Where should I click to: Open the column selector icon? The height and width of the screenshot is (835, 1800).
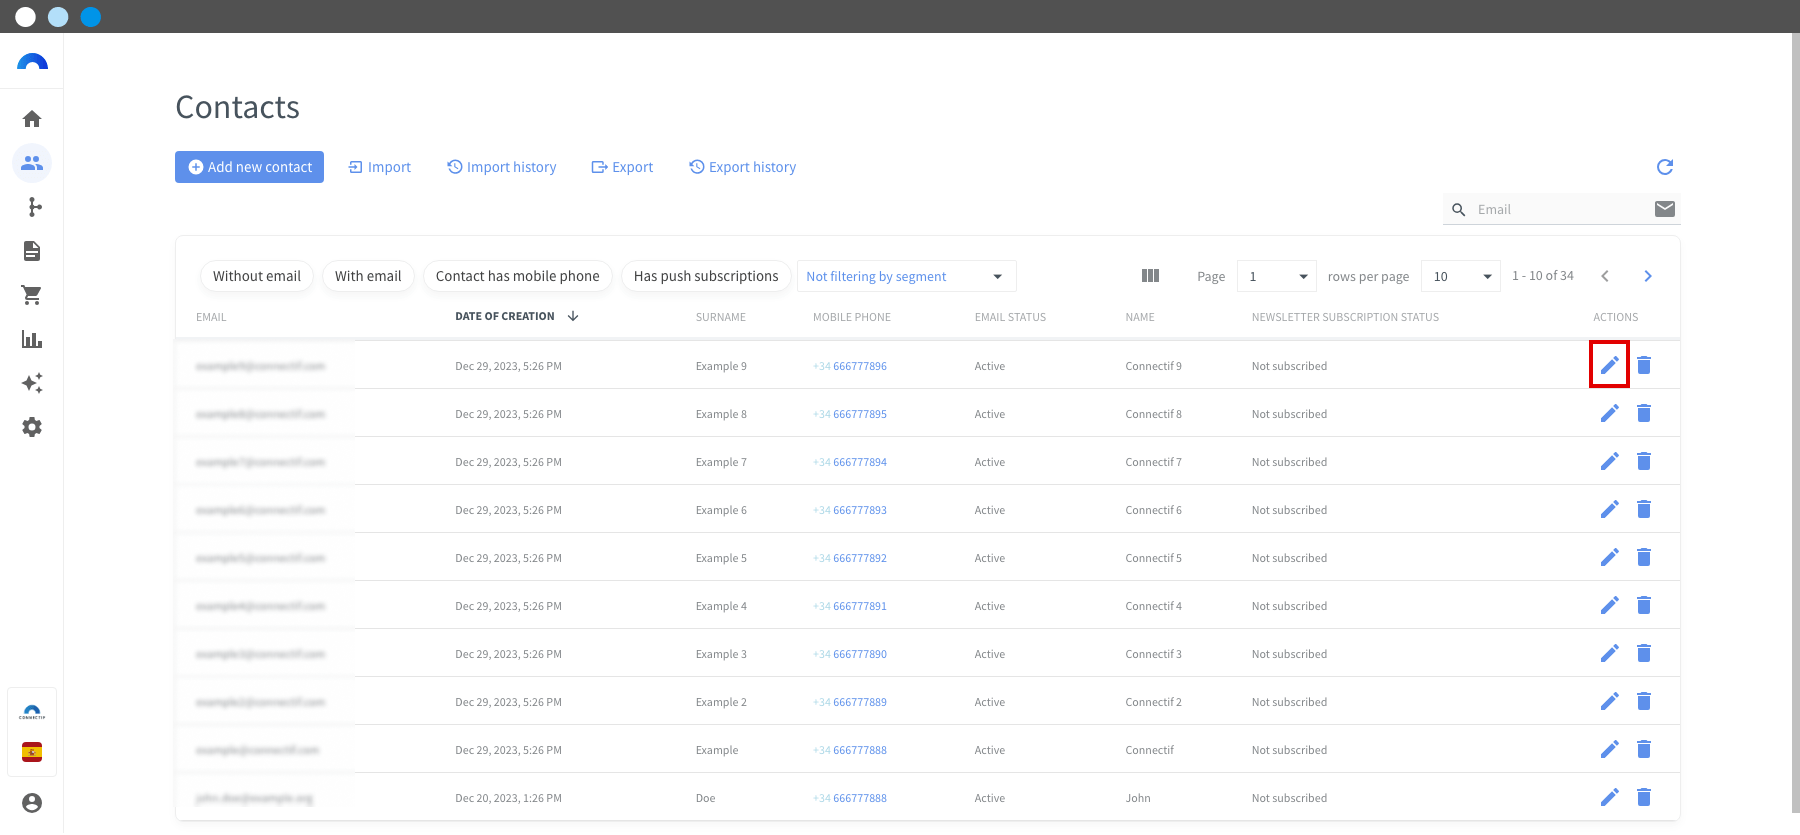click(x=1151, y=276)
